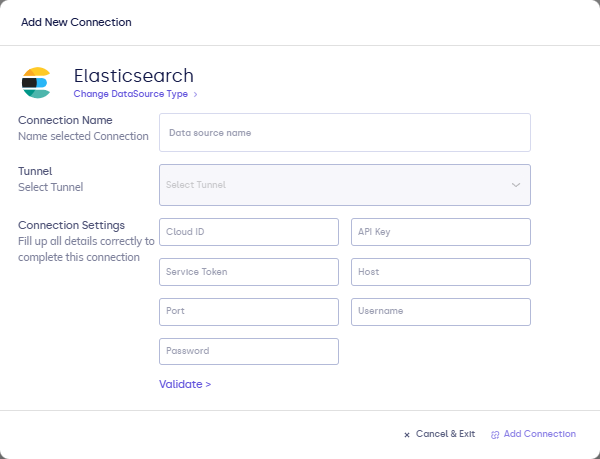The image size is (600, 459).
Task: Open the Change DataSource Type link
Action: click(x=130, y=94)
